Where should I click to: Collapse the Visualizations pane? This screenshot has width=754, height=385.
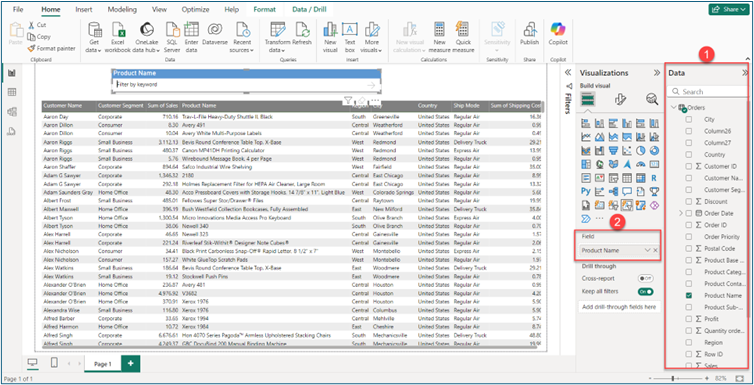[656, 73]
